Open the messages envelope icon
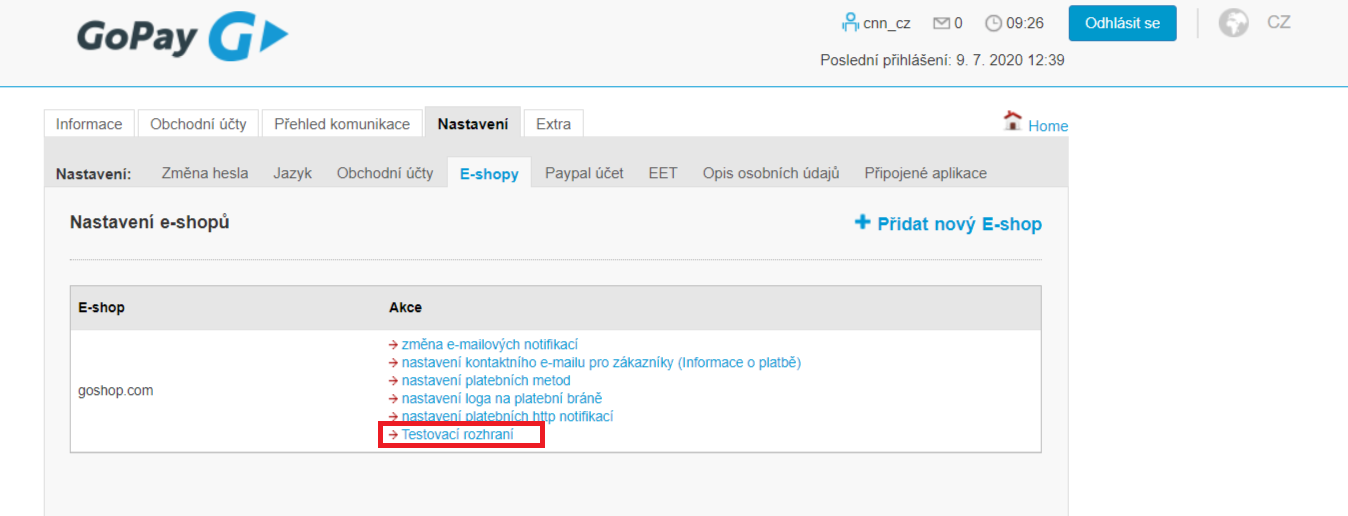Screen dimensions: 1348x516 941,23
